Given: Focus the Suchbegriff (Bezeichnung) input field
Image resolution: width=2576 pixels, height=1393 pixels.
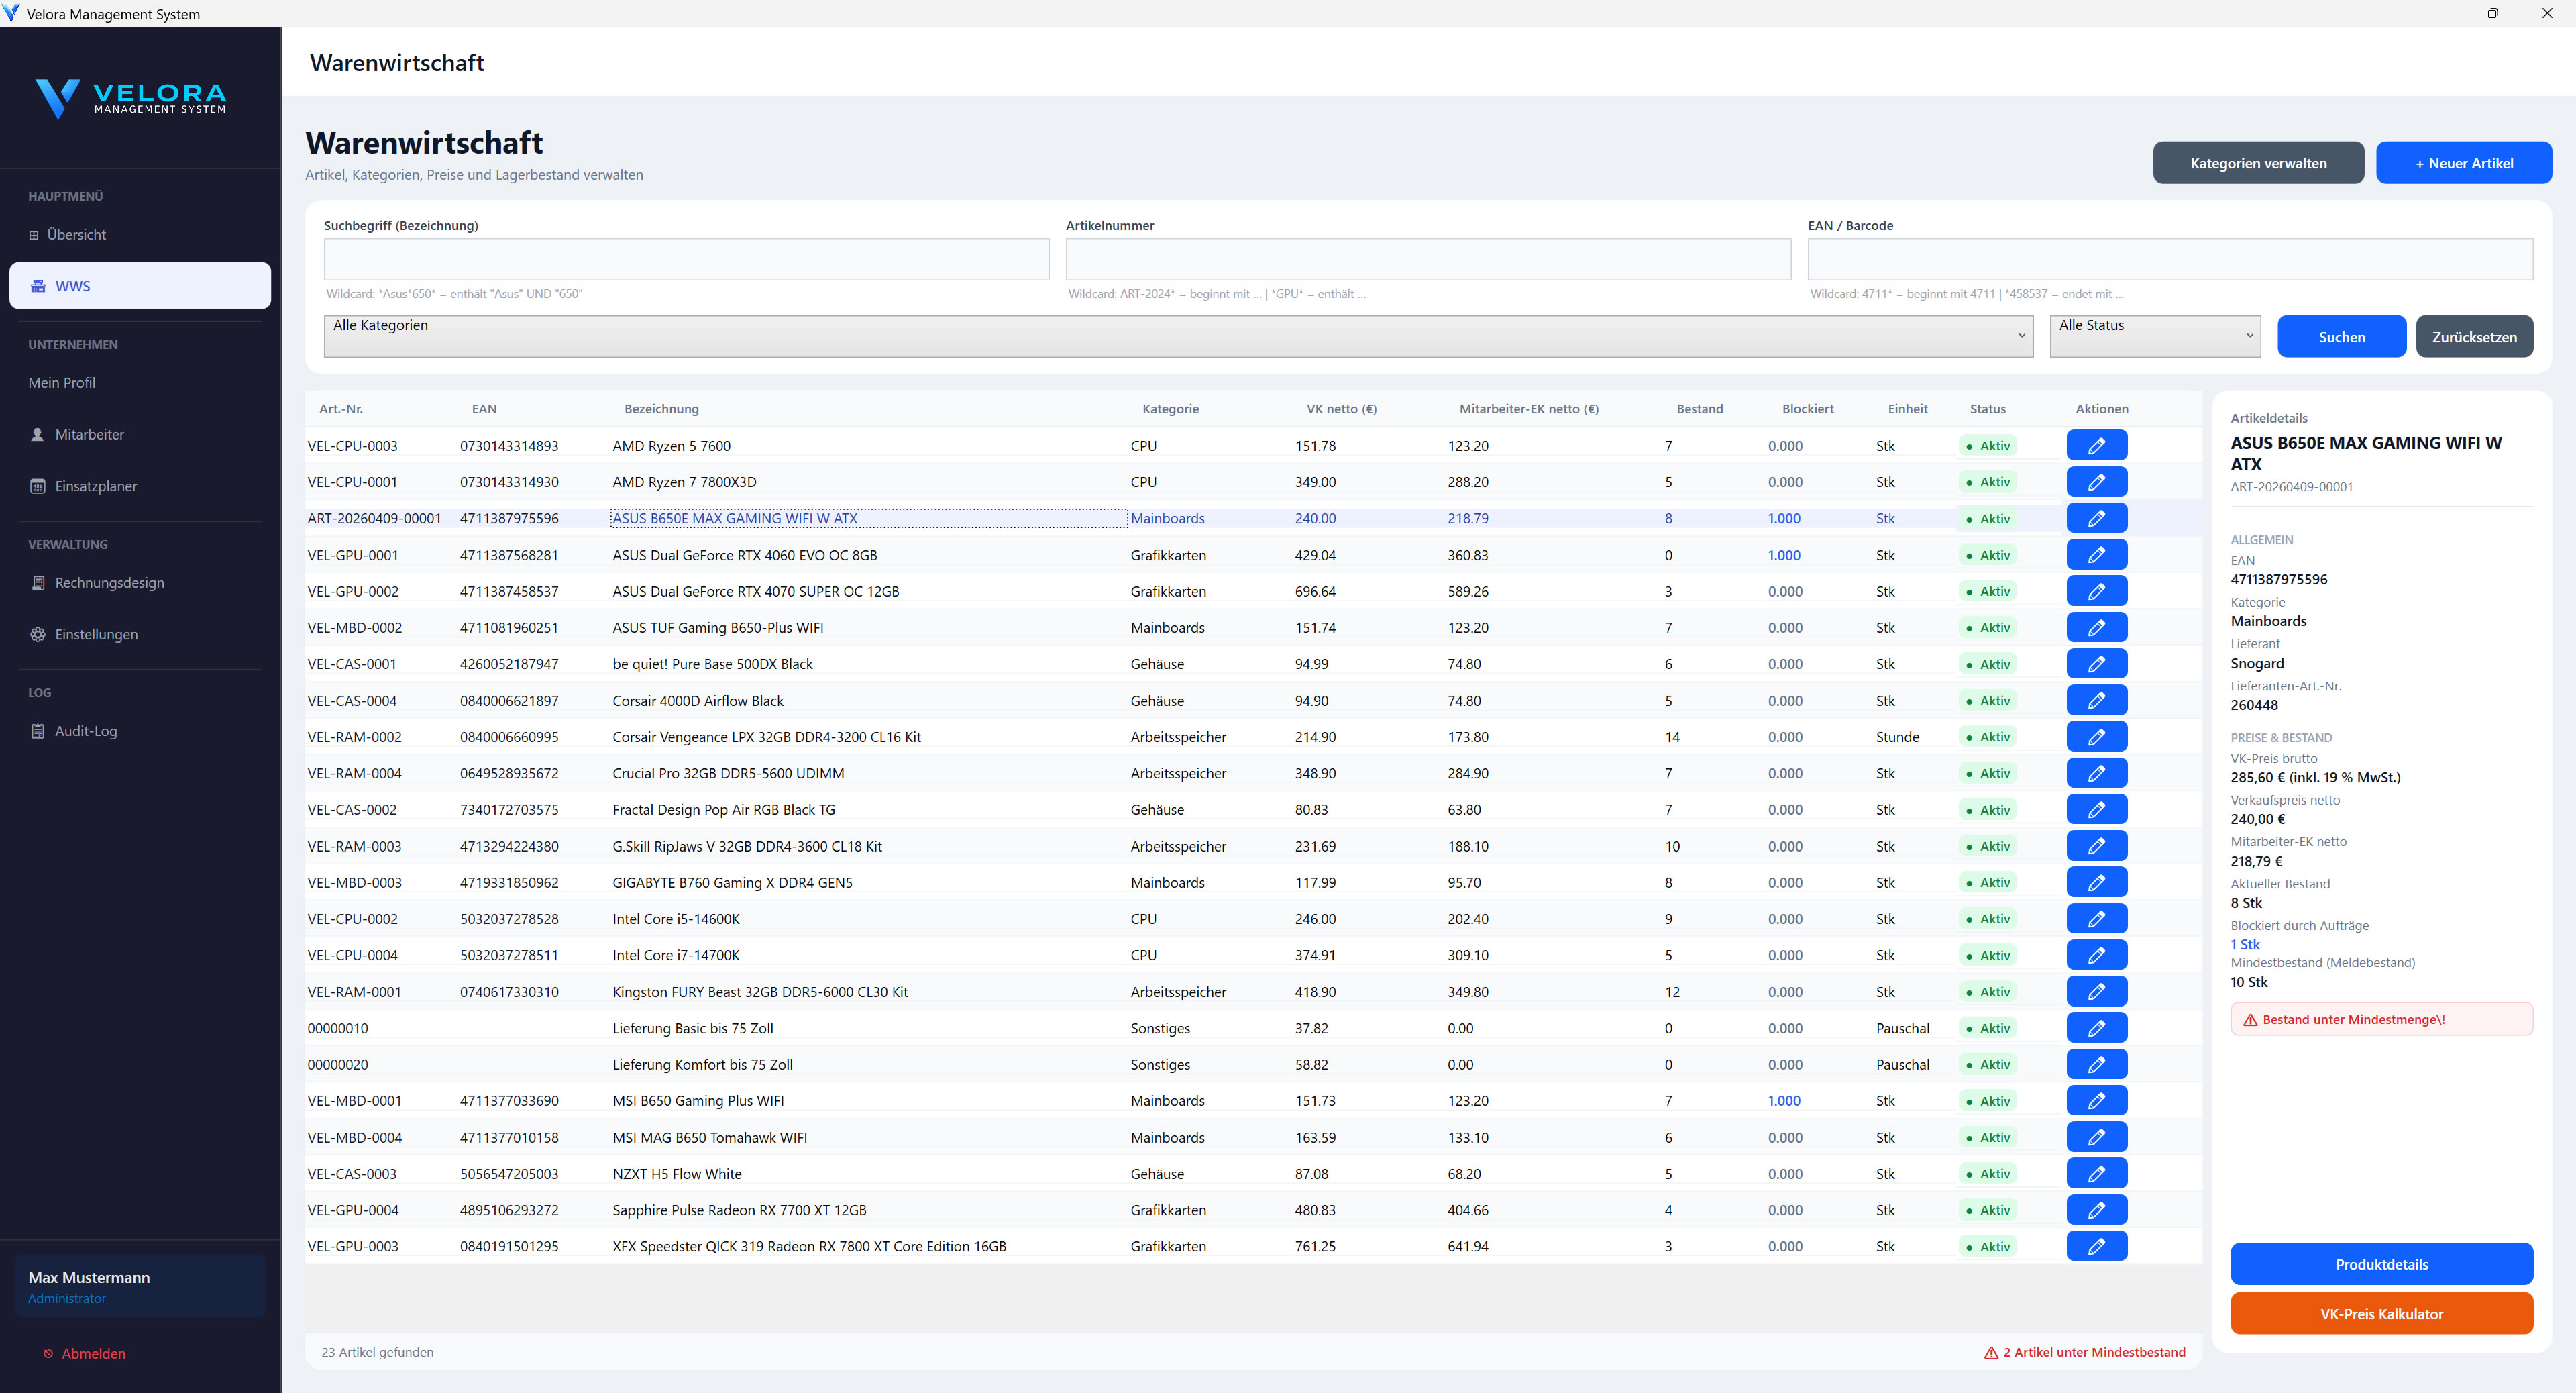Looking at the screenshot, I should point(686,259).
